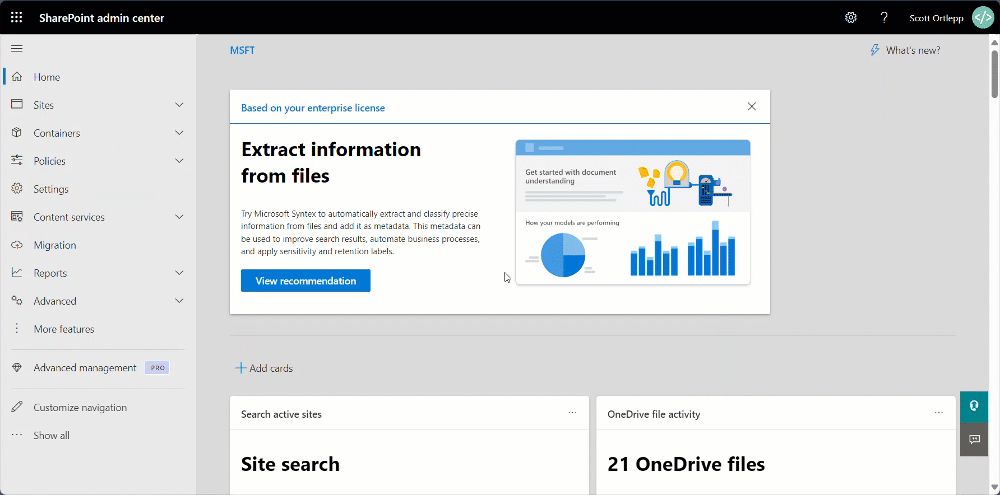Collapse navigation with hamburger icon
This screenshot has height=495, width=1000.
[x=17, y=48]
